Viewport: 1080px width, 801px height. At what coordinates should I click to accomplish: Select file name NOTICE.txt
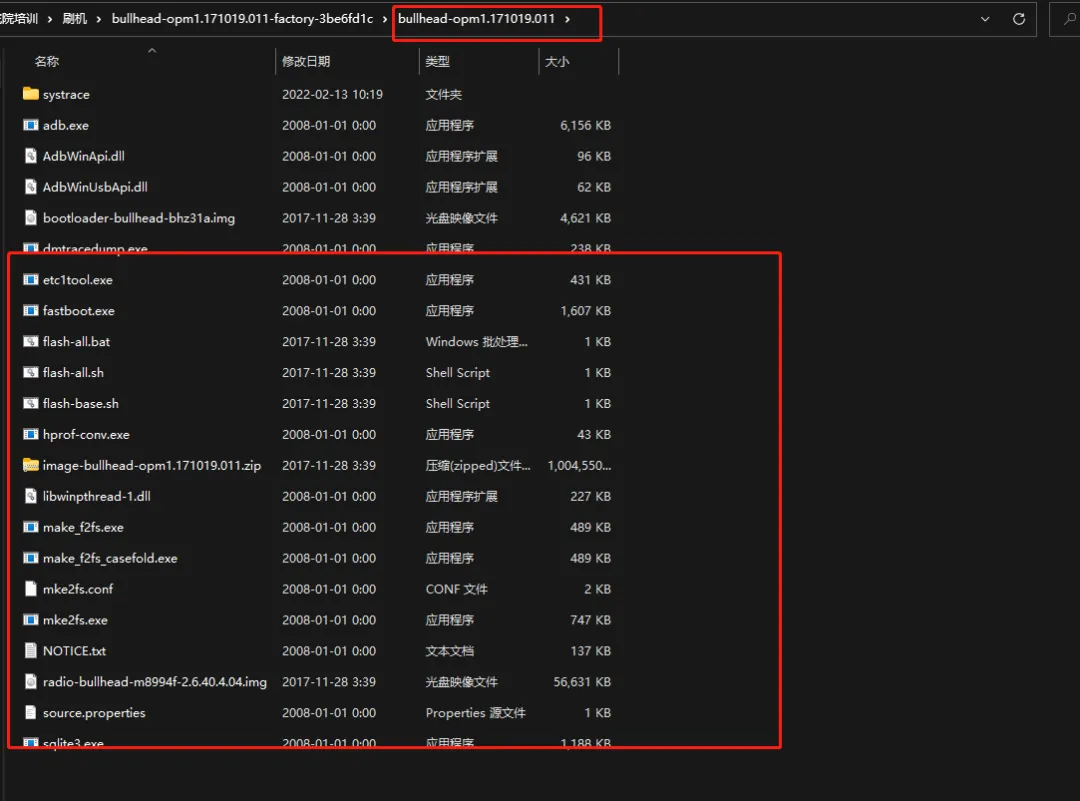point(74,652)
